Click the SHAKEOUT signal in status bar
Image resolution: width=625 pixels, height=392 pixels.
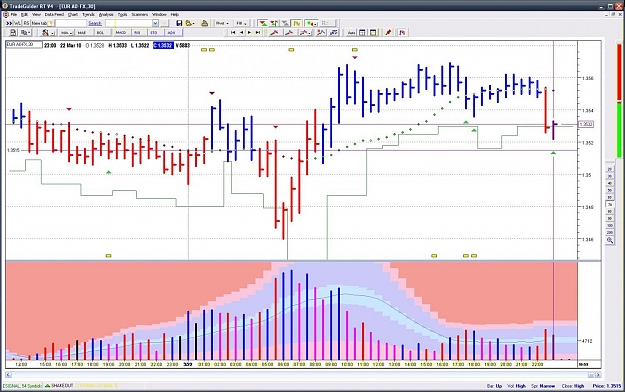59,386
